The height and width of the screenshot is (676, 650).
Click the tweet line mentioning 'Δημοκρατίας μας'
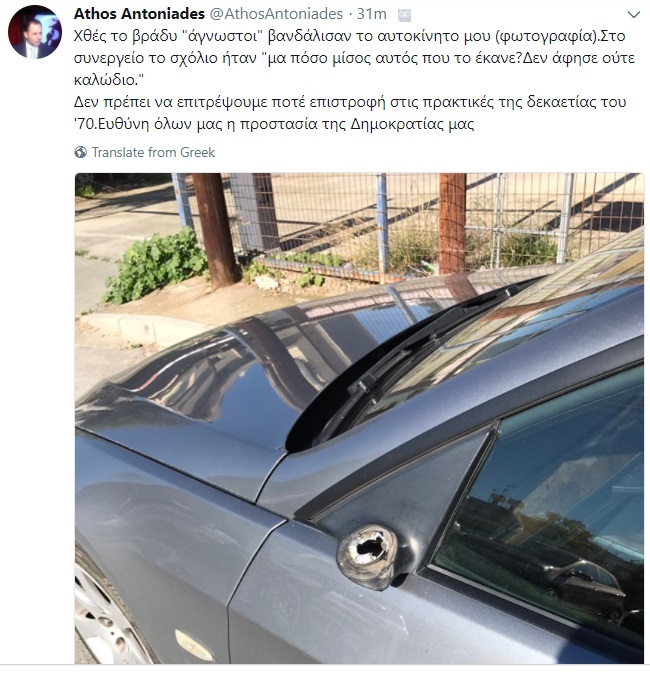point(274,124)
